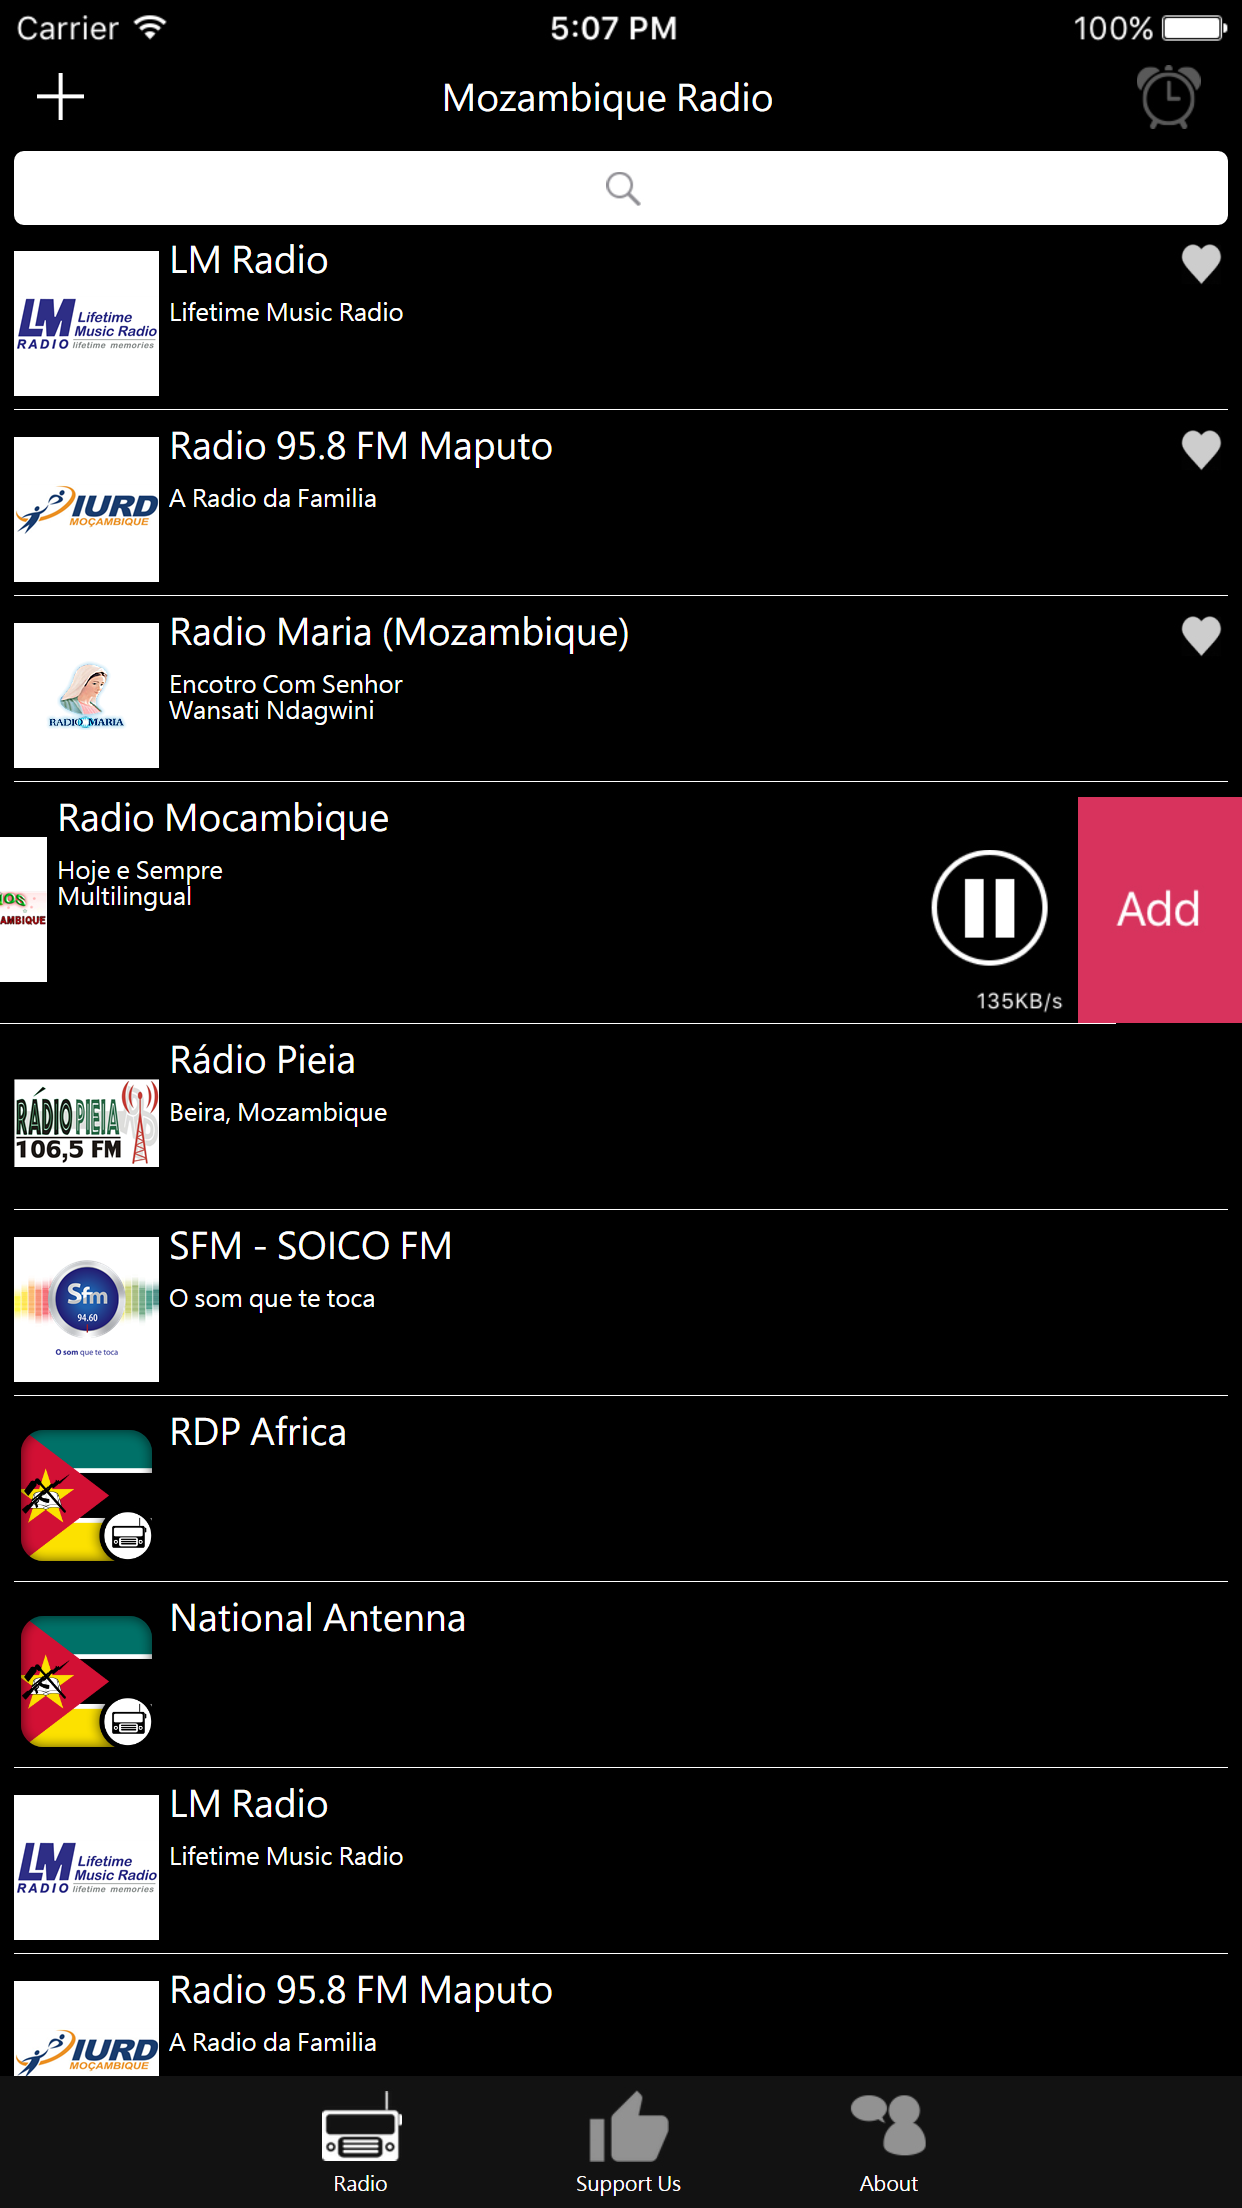Open the top LM Radio logo thumbnail
The width and height of the screenshot is (1242, 2208).
point(86,323)
